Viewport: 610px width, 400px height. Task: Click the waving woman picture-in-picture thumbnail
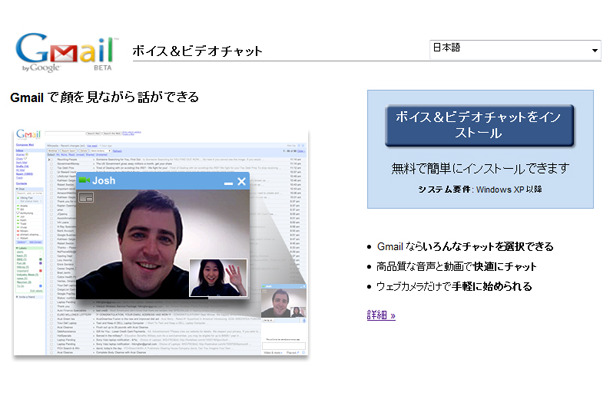click(218, 278)
